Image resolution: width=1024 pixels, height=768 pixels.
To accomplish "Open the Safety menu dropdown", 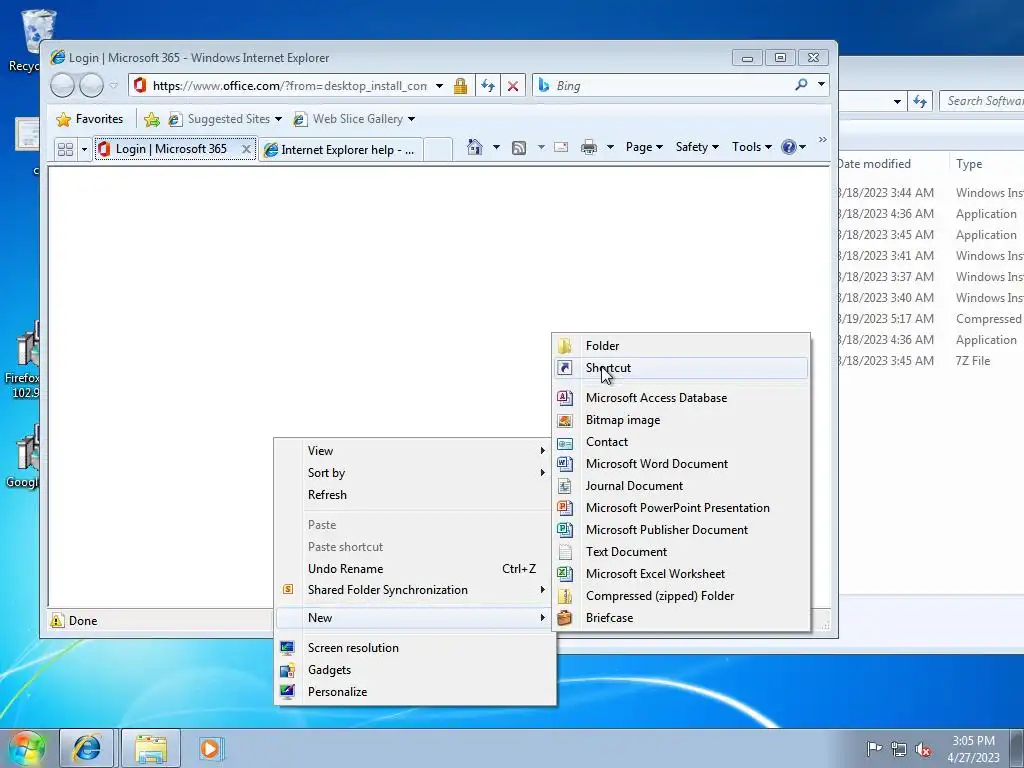I will pyautogui.click(x=697, y=147).
